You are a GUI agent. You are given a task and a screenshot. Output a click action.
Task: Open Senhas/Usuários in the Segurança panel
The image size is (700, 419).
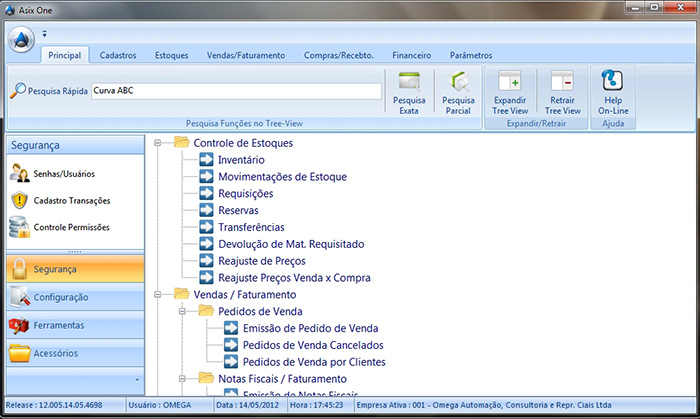pos(60,174)
